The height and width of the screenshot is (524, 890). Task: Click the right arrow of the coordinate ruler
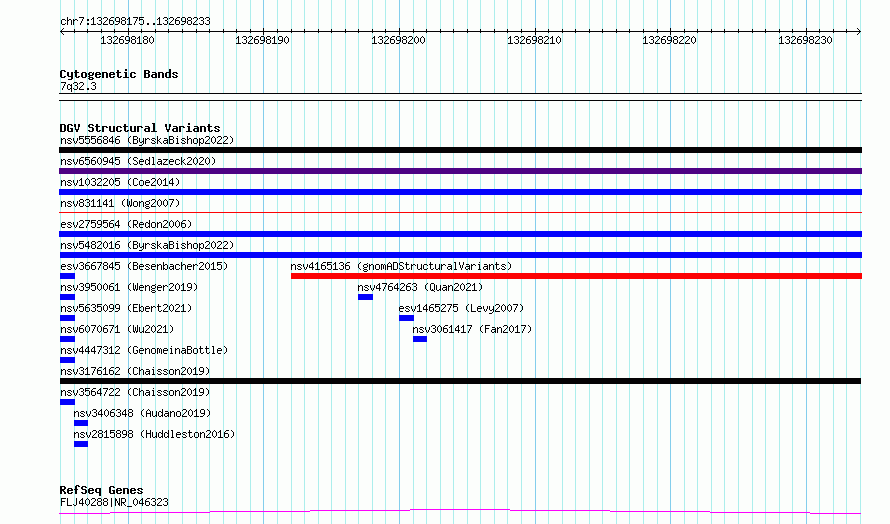point(859,32)
